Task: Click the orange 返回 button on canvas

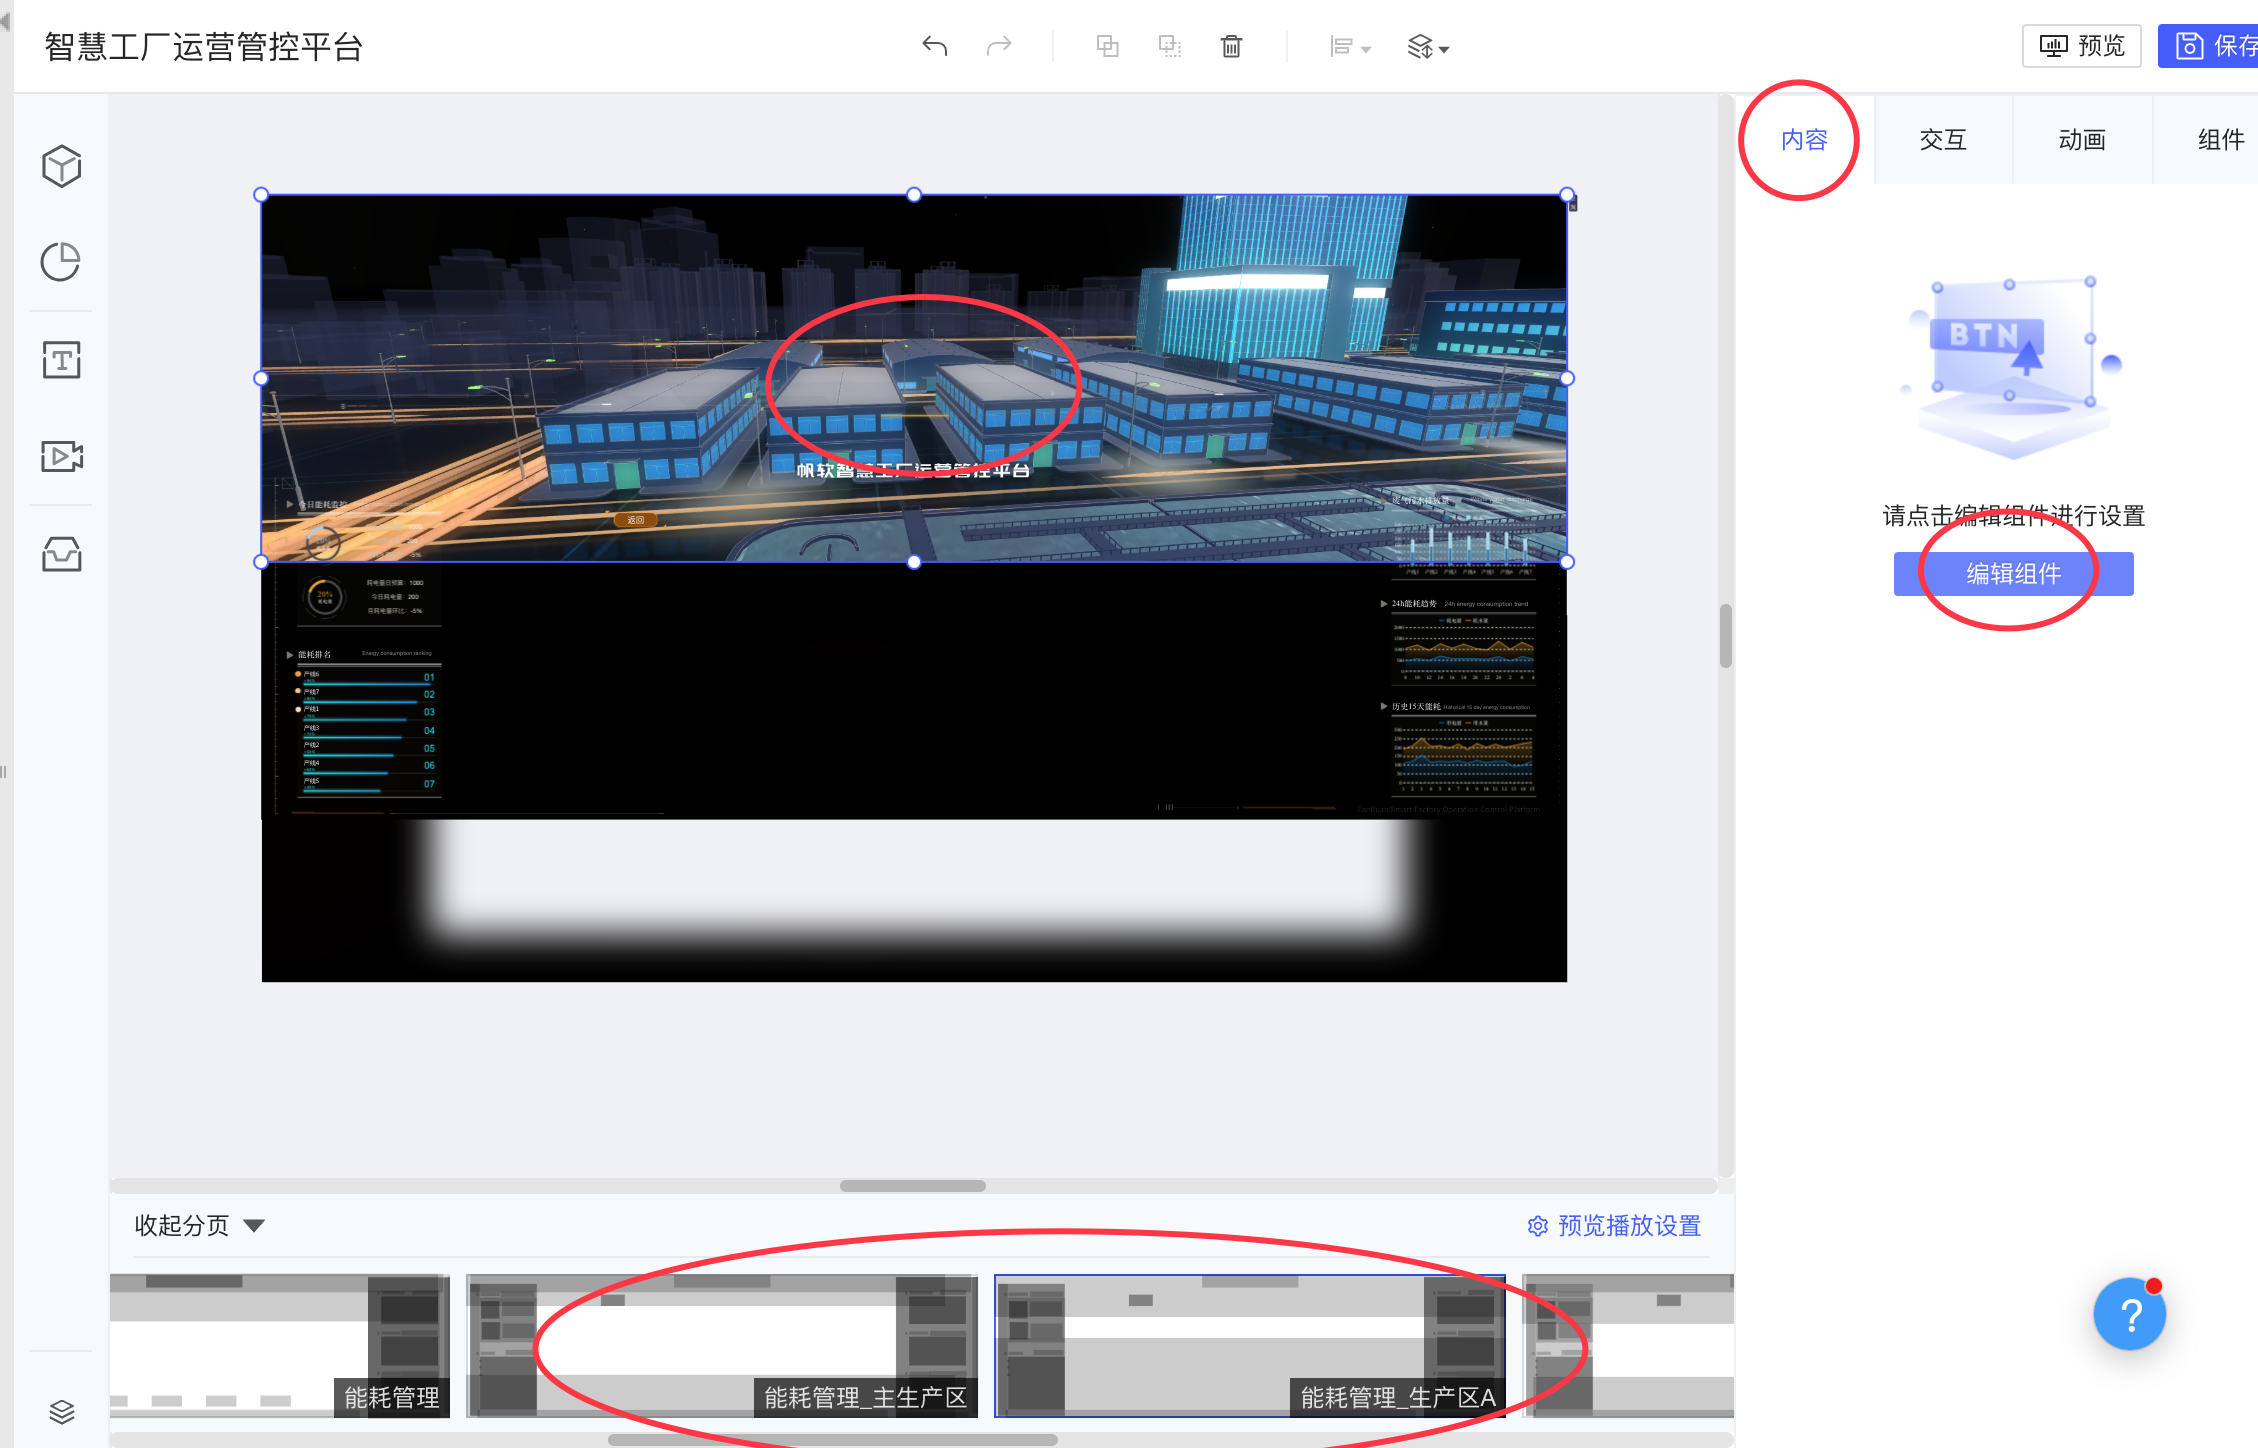Action: 635,520
